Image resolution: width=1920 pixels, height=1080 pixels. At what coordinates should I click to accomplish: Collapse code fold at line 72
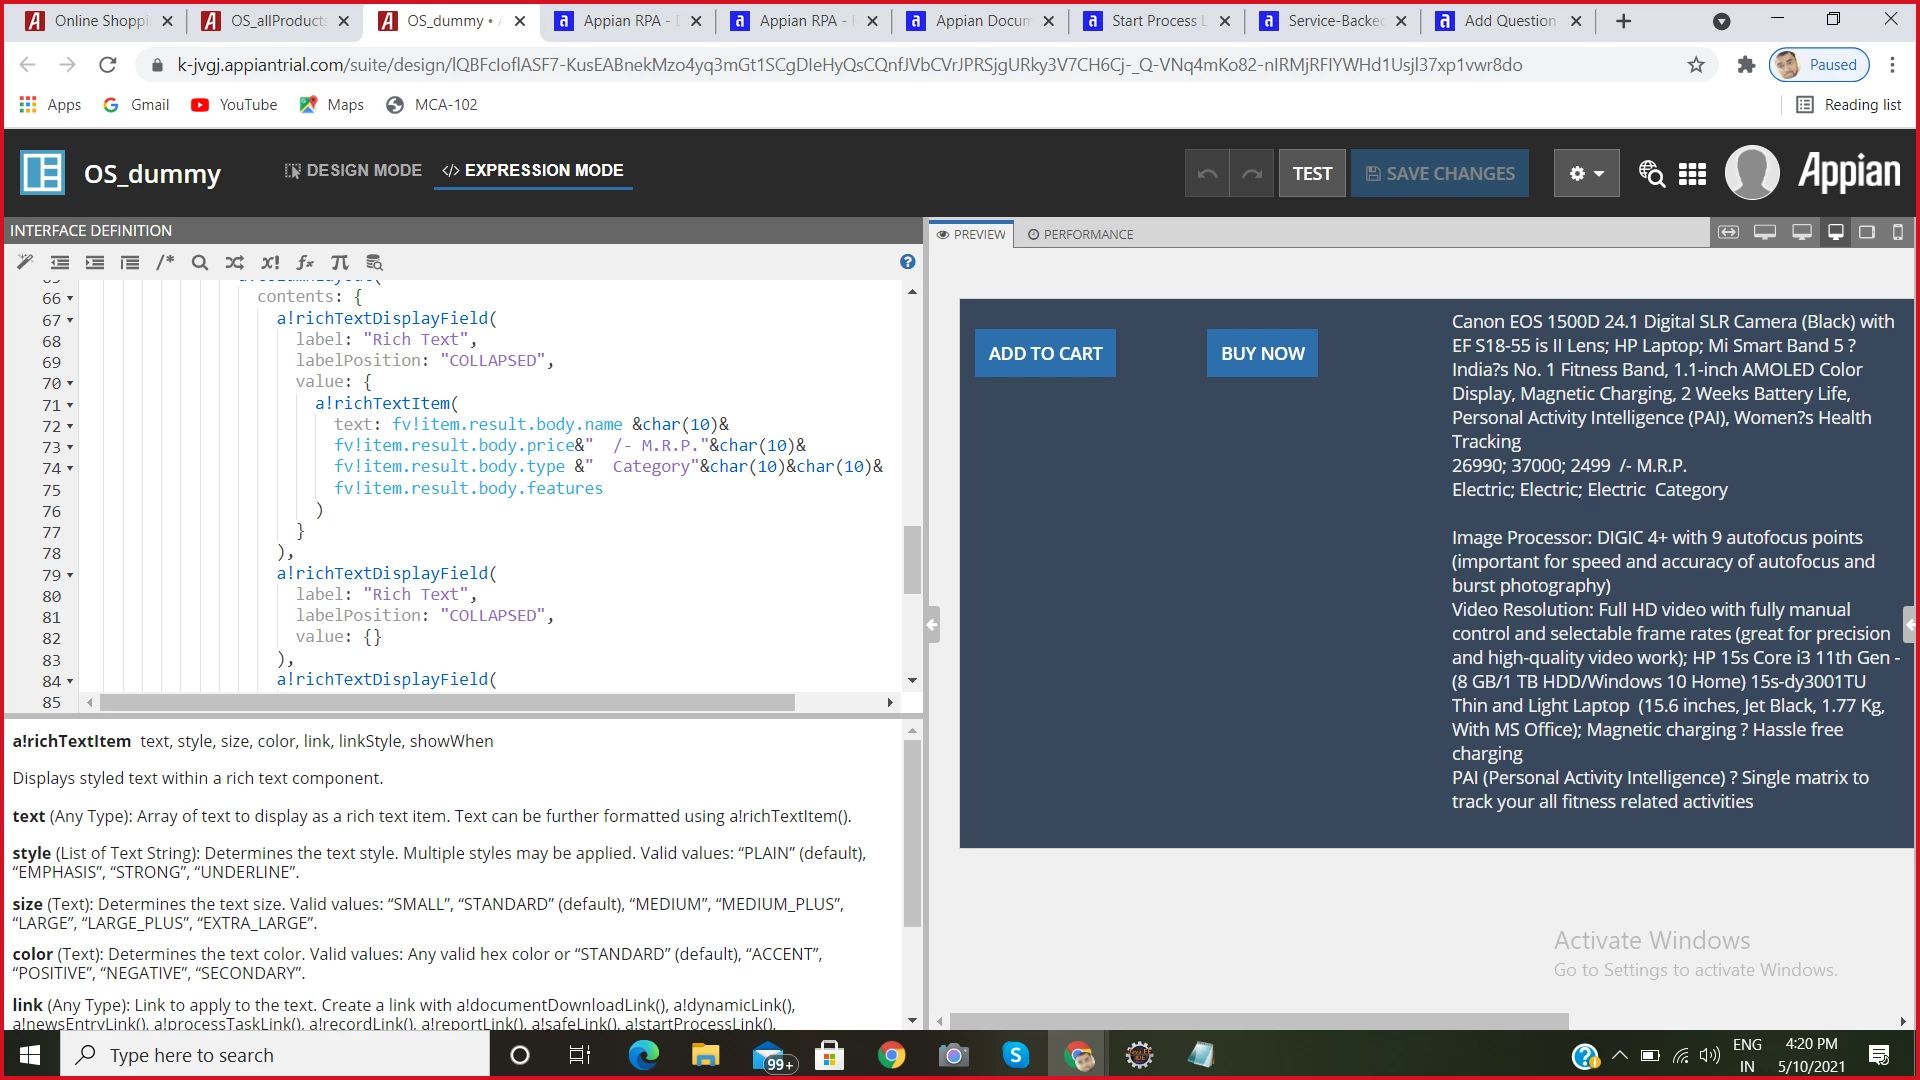(x=70, y=426)
